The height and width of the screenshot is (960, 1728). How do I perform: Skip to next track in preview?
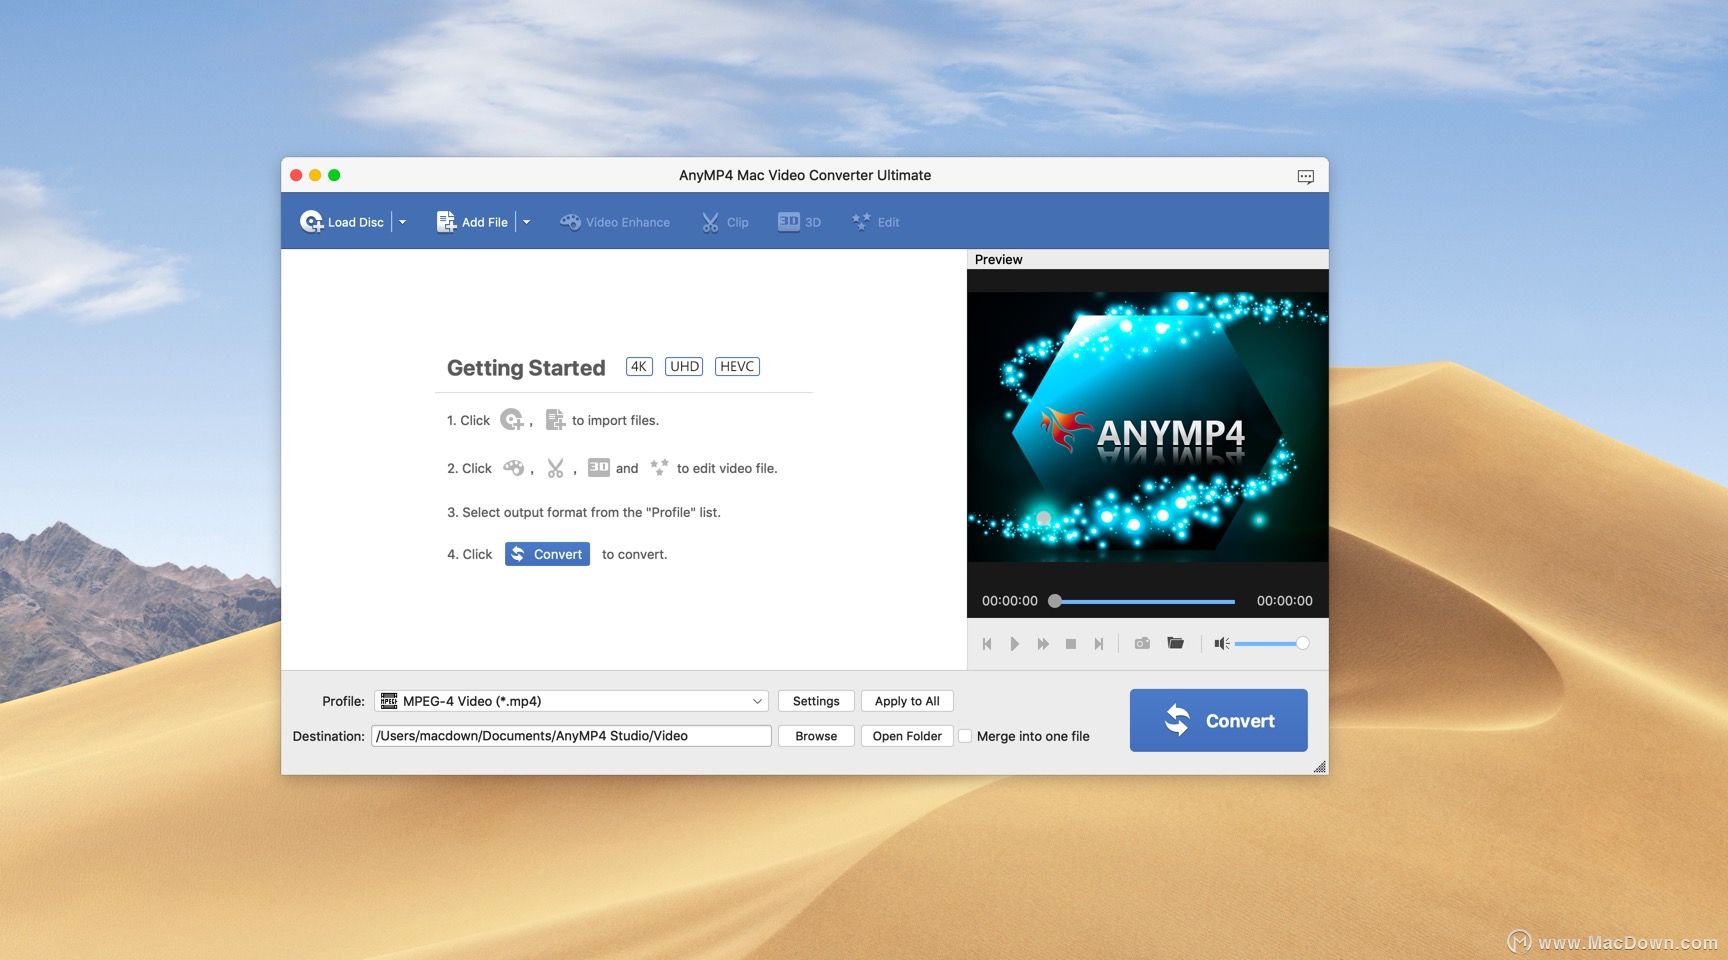click(1099, 644)
